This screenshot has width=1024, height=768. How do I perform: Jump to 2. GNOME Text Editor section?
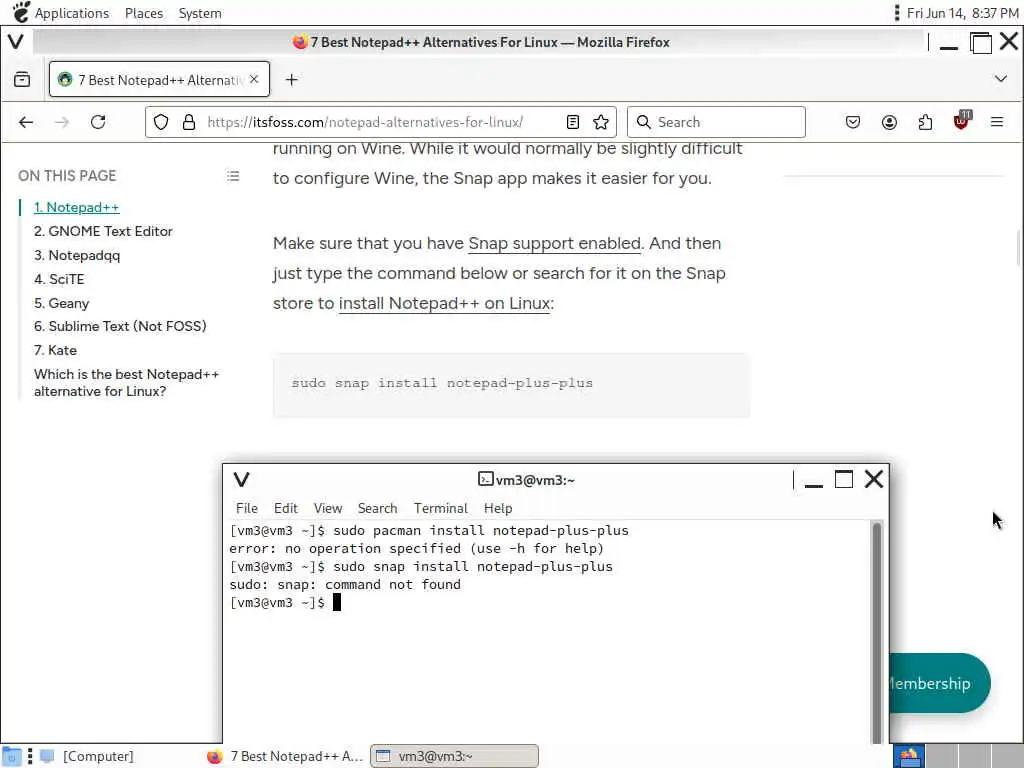[103, 231]
